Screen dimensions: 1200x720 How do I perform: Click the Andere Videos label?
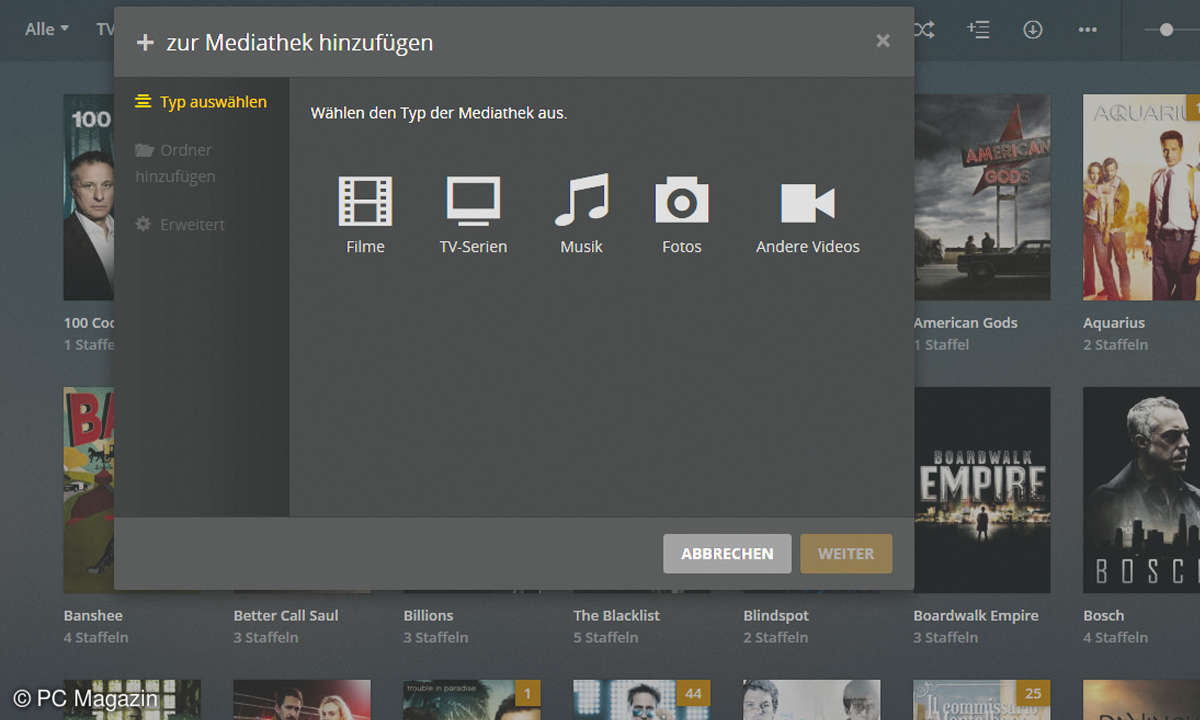click(808, 247)
